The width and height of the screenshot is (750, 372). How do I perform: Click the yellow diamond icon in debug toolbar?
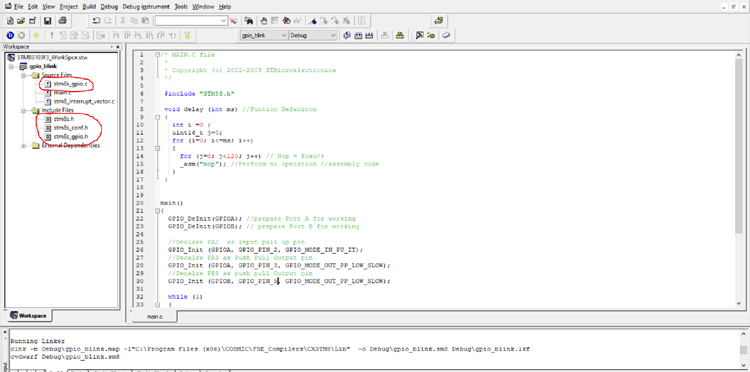tap(188, 35)
